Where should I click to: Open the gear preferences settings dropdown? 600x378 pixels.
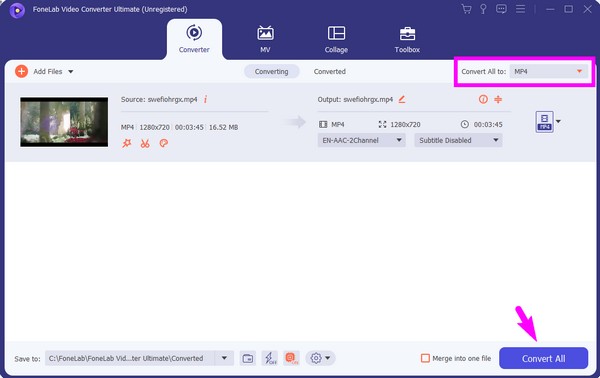[x=320, y=358]
